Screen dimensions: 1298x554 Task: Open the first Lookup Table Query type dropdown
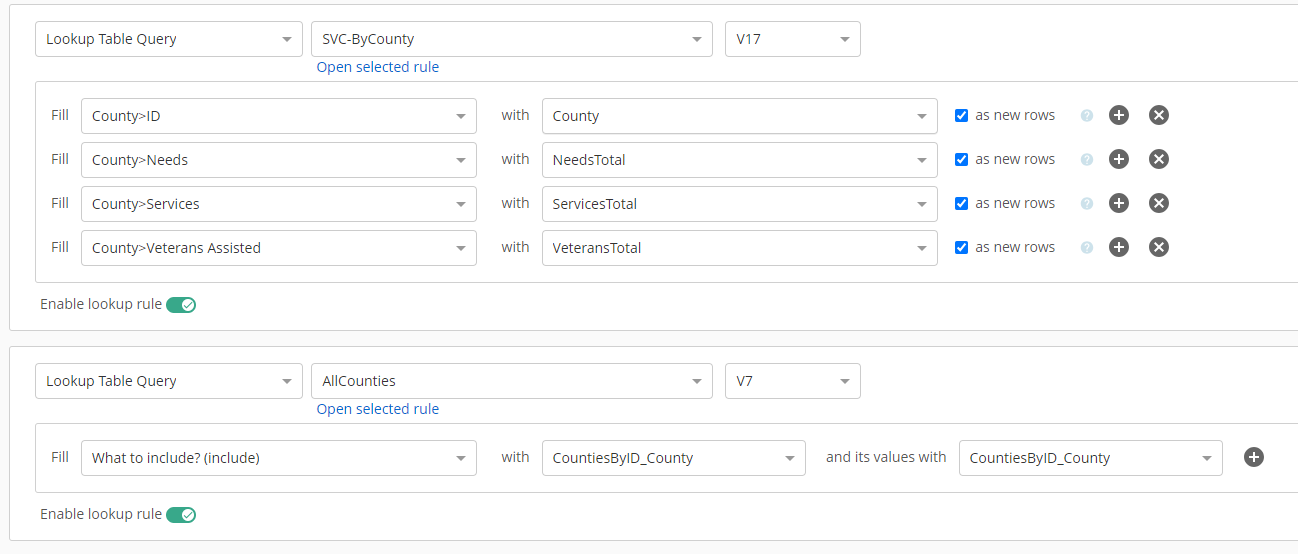169,39
